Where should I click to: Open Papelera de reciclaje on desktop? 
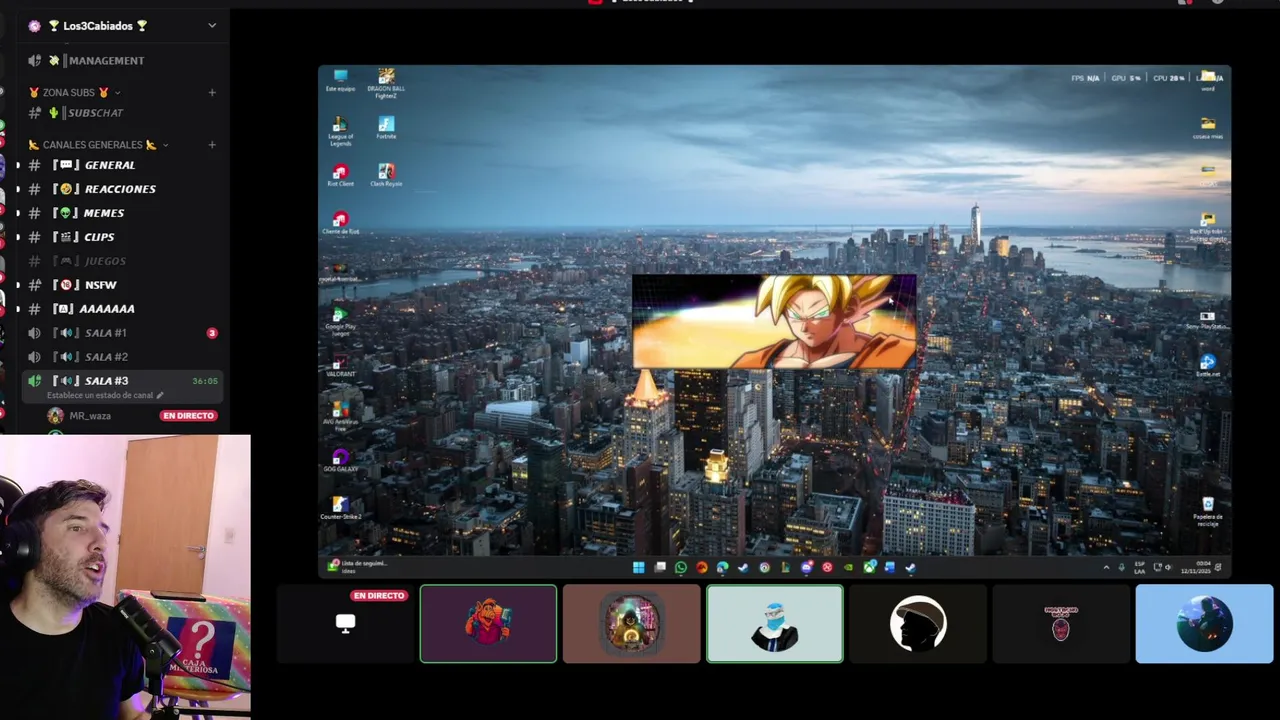(1208, 512)
